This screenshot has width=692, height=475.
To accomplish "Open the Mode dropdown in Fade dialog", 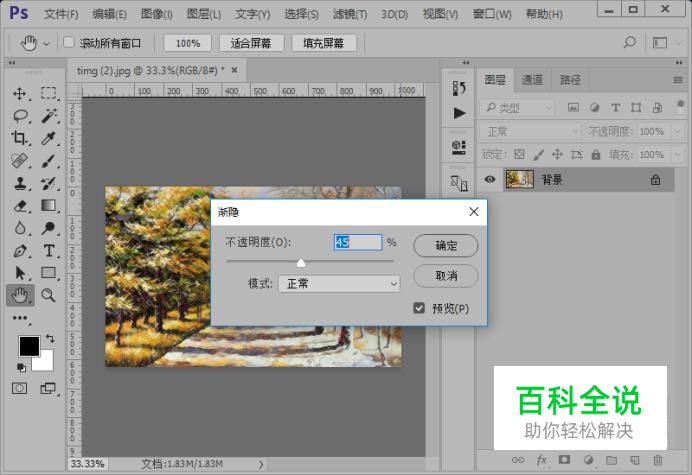I will pyautogui.click(x=339, y=283).
